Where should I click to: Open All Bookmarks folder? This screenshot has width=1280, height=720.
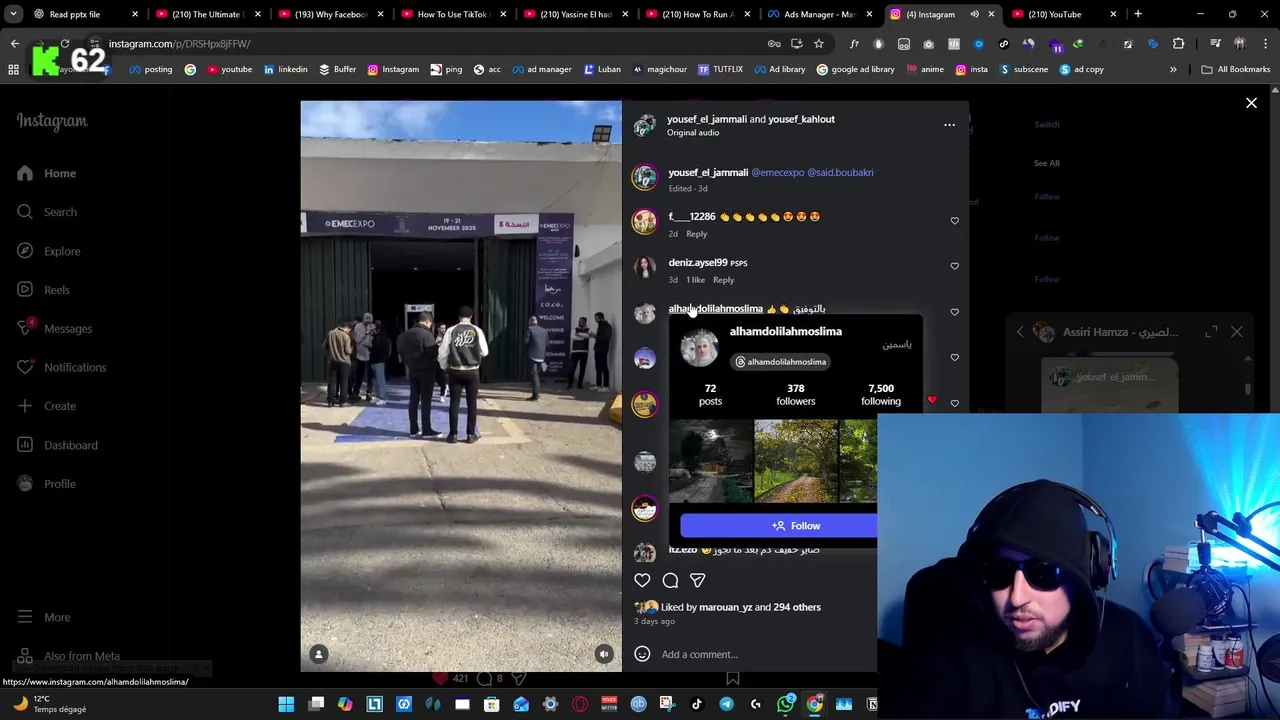(x=1235, y=69)
